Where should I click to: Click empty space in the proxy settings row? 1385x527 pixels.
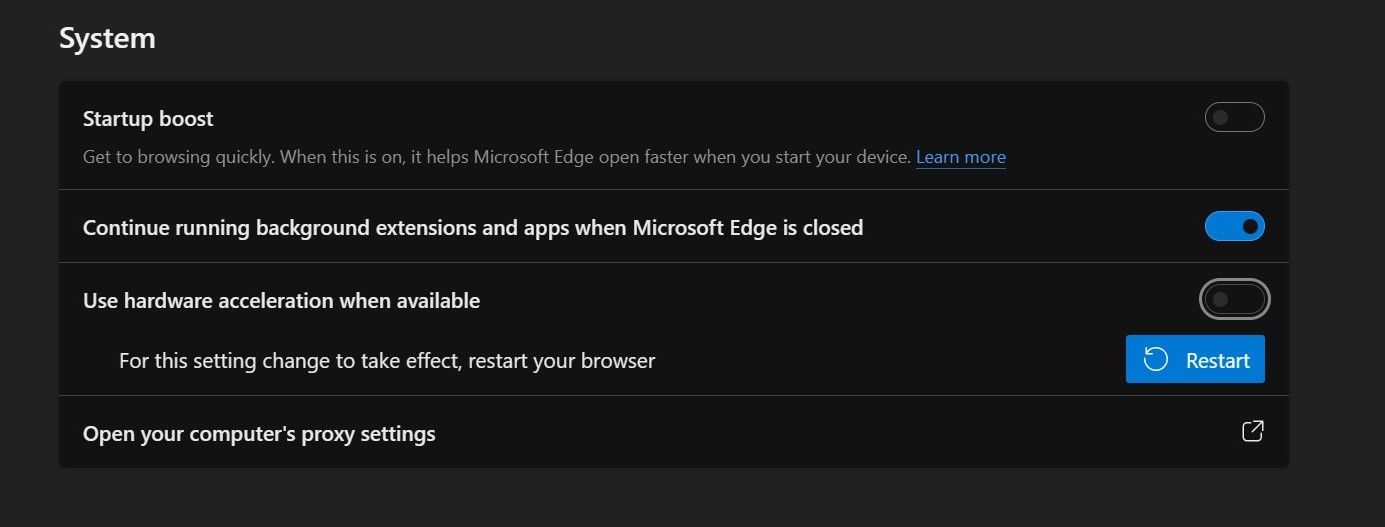pyautogui.click(x=800, y=433)
